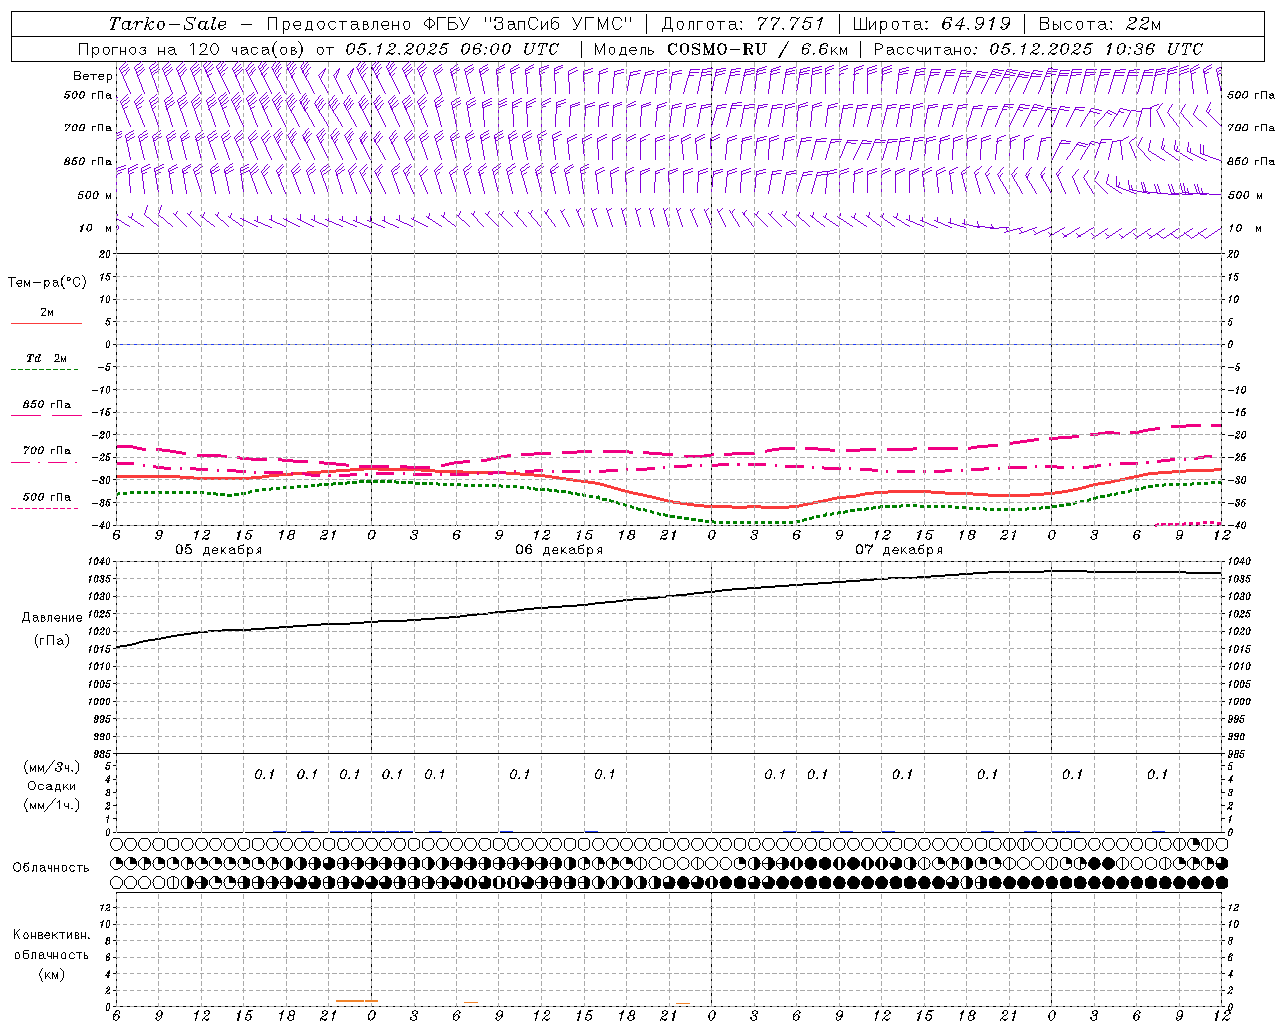
Task: Click the "Конвективн." convective cloud label
Action: point(52,935)
